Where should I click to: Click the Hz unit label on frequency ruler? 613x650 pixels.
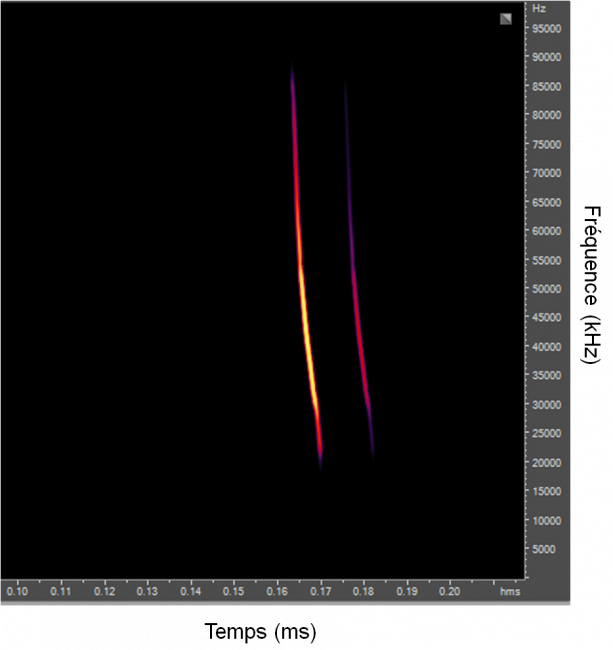click(x=539, y=8)
